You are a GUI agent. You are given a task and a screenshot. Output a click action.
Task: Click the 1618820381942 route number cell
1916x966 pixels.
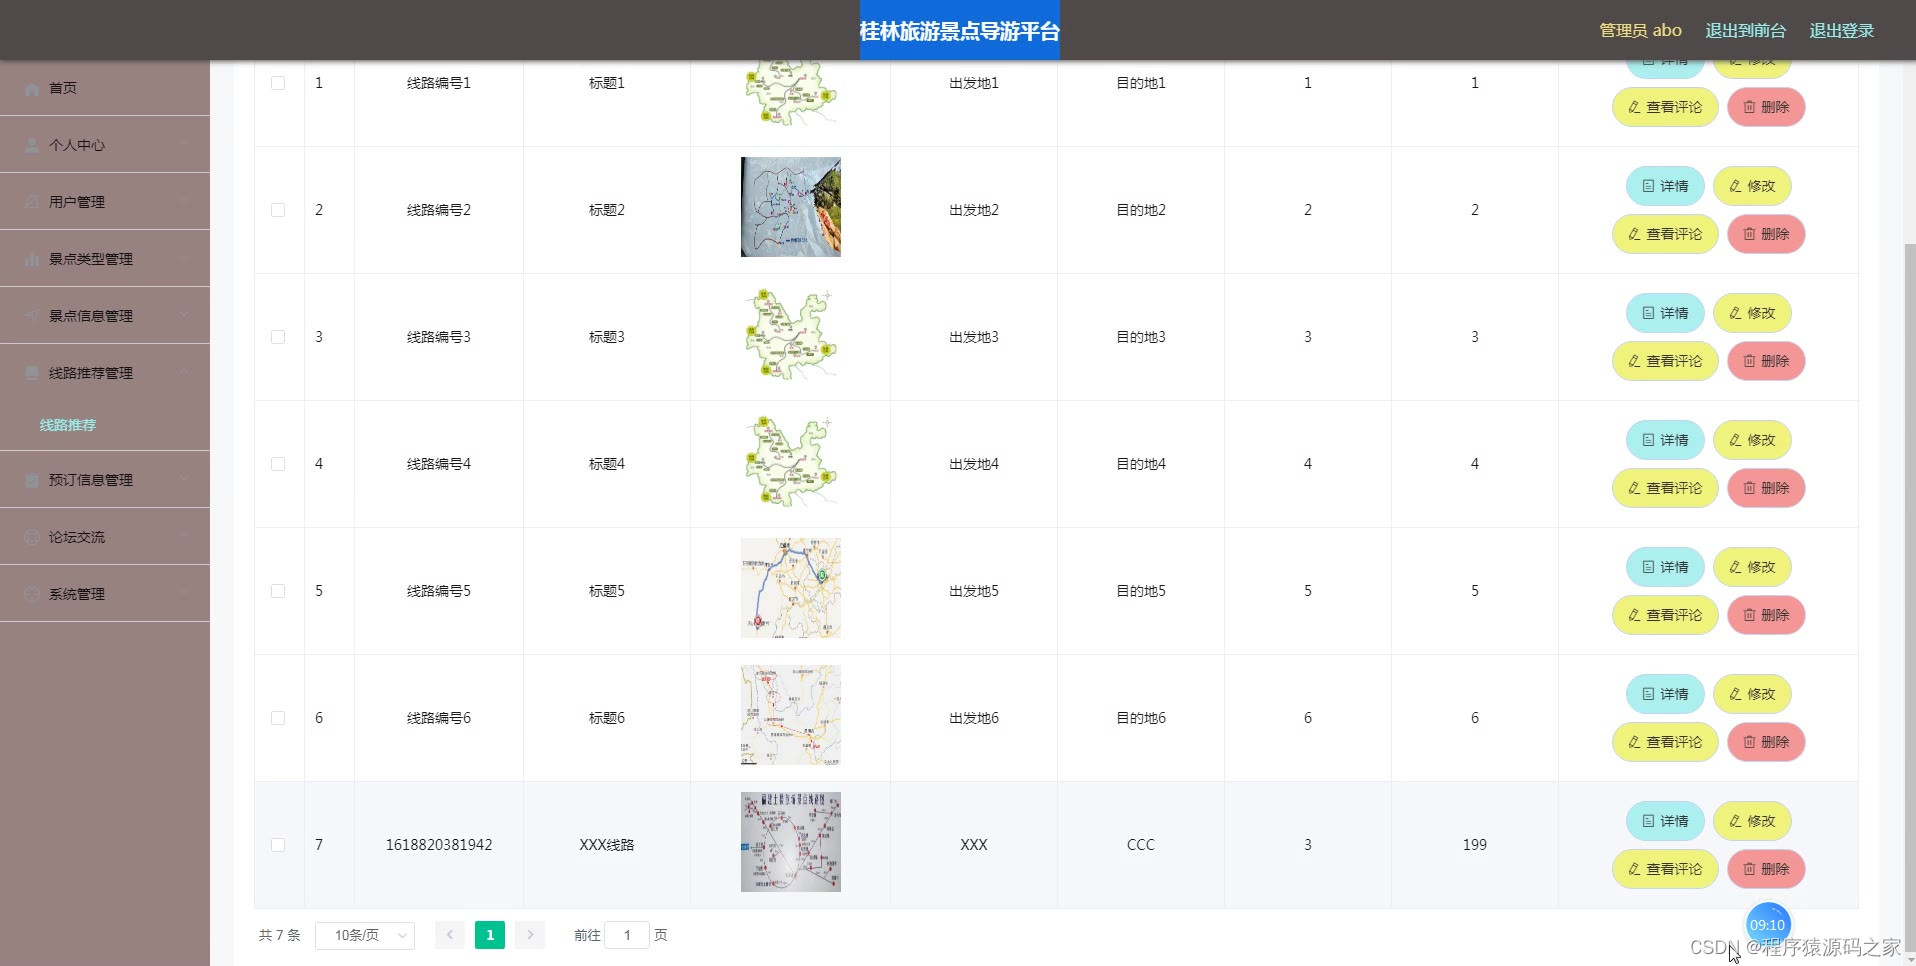(439, 845)
